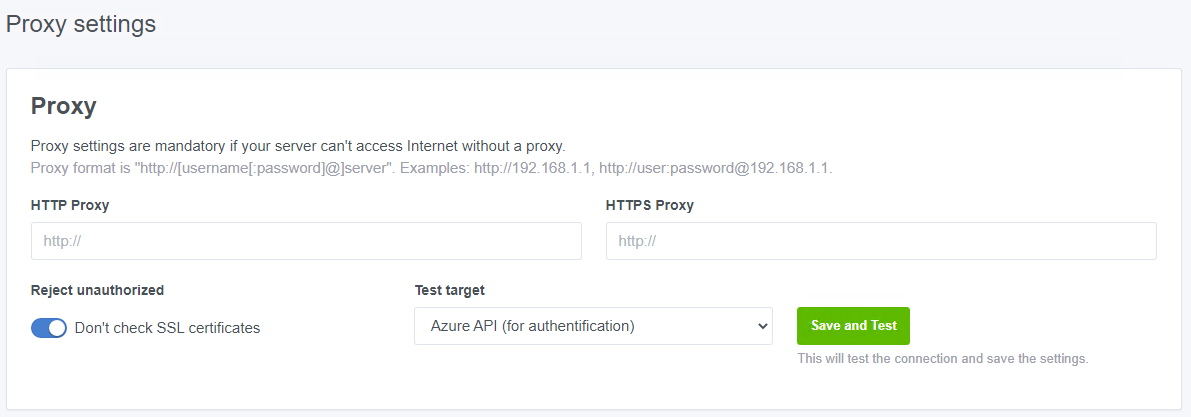Click the "Reject unauthorized" label
The image size is (1191, 417).
(97, 290)
